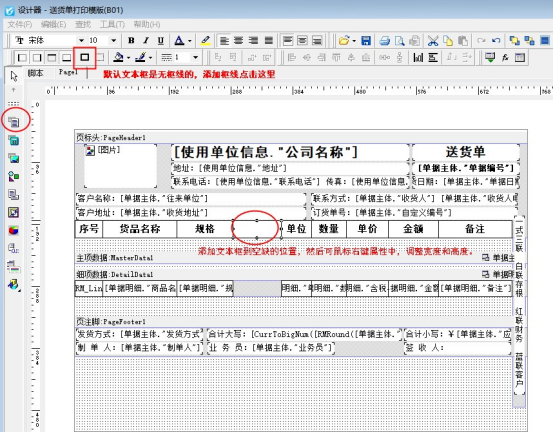
Task: Toggle Underline formatting button
Action: [161, 41]
